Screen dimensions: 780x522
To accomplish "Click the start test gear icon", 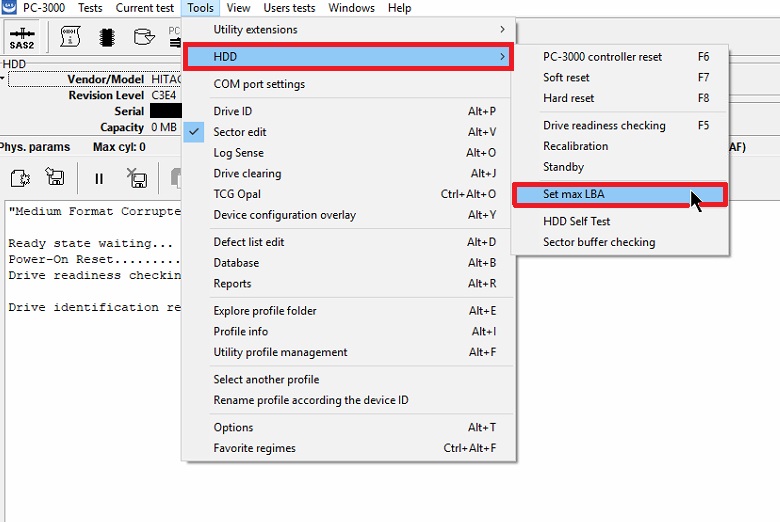I will click(x=20, y=178).
